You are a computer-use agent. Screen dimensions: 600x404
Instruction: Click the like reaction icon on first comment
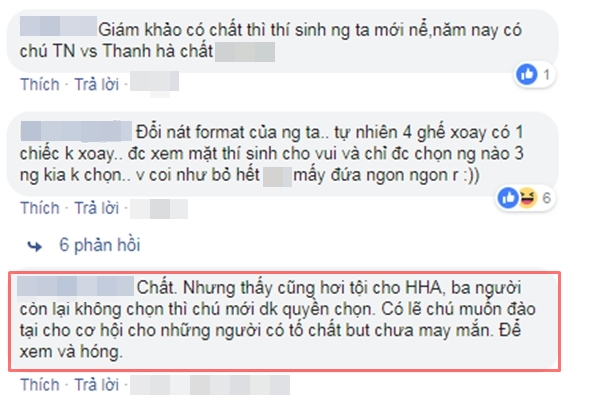click(527, 74)
